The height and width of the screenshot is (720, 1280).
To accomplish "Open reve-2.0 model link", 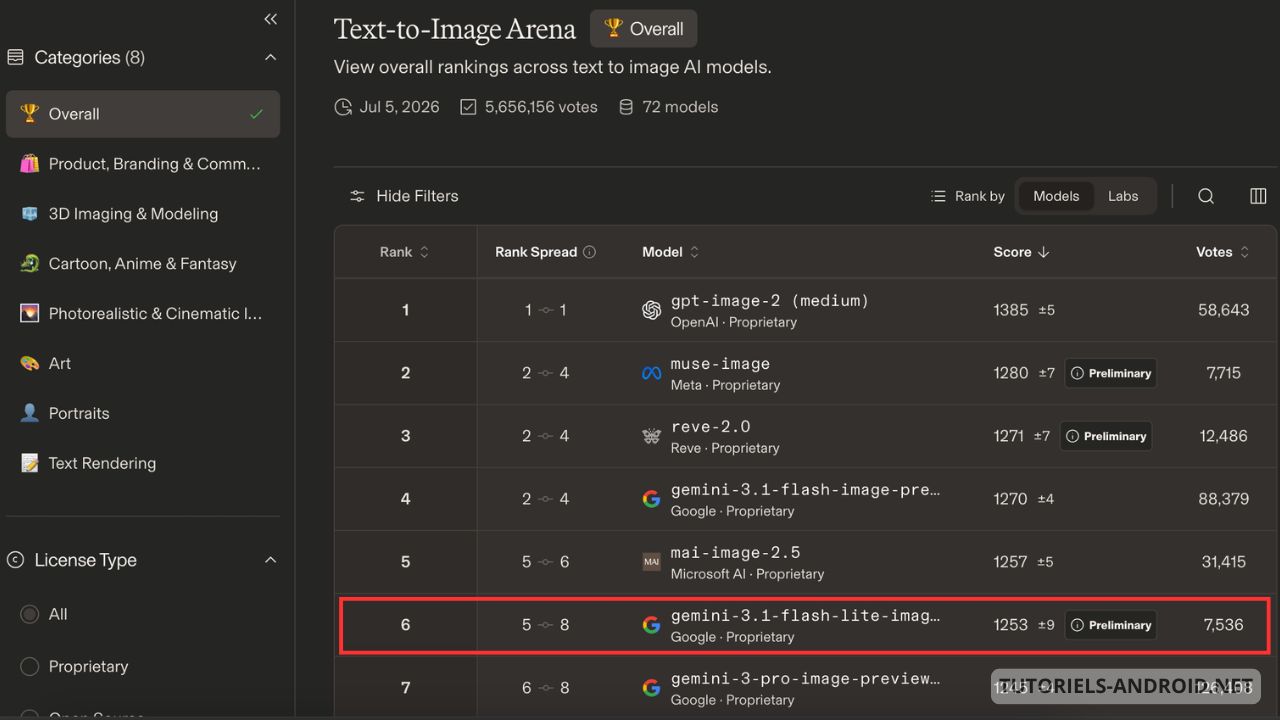I will [710, 426].
